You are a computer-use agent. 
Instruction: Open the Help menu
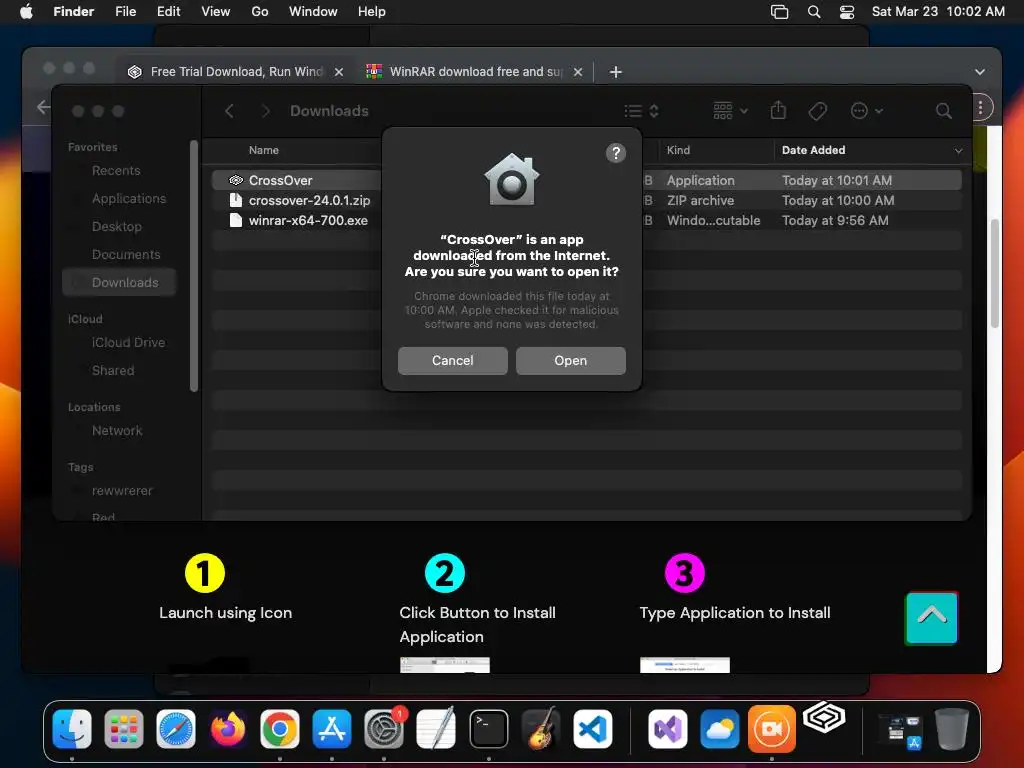tap(372, 12)
